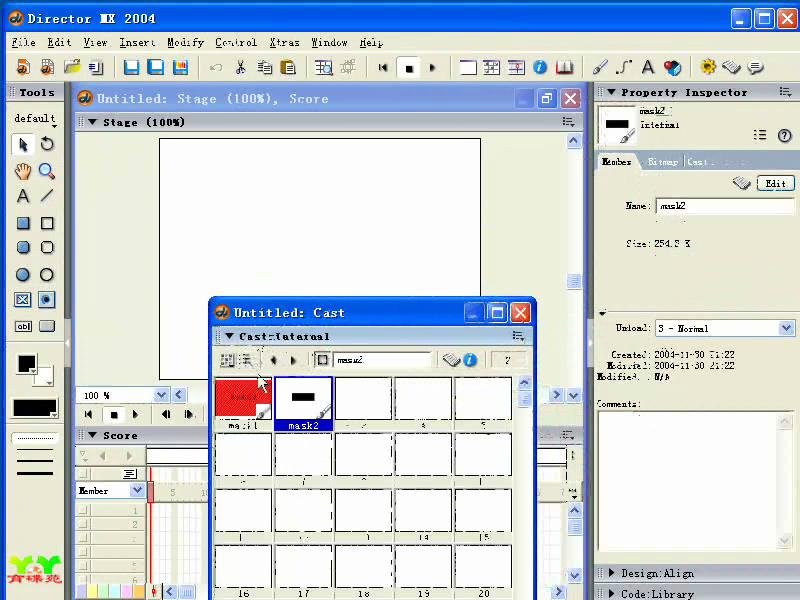The image size is (800, 600).
Task: Open the Text window A icon
Action: [648, 67]
